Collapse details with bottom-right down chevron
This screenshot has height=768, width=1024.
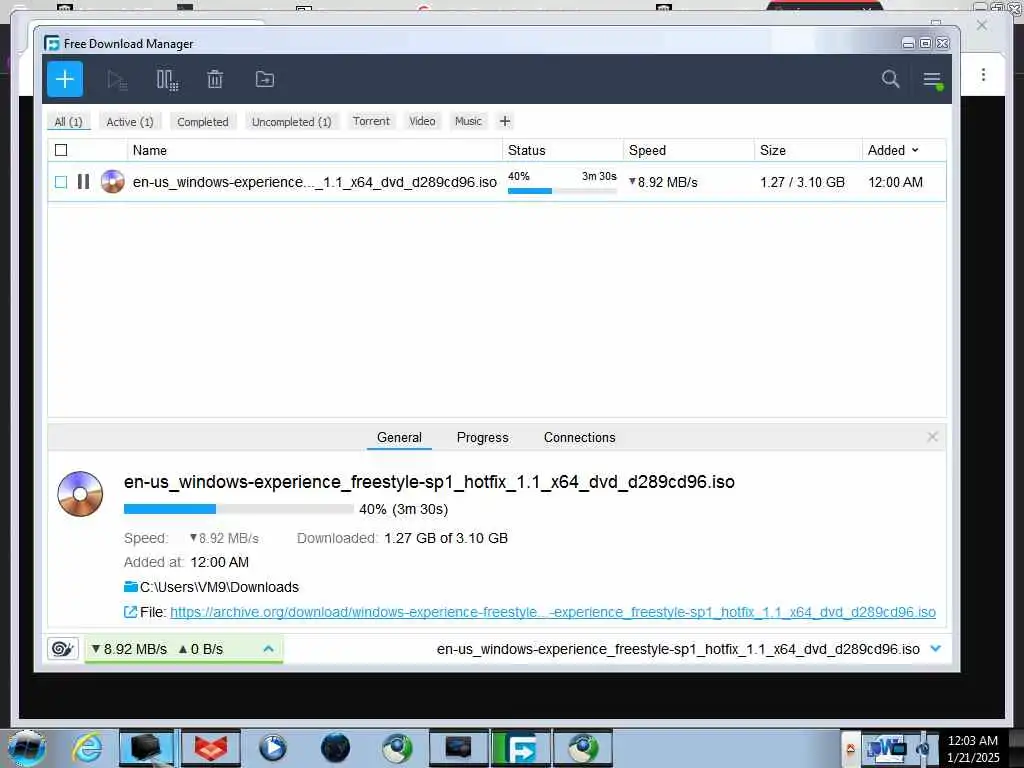pos(935,648)
